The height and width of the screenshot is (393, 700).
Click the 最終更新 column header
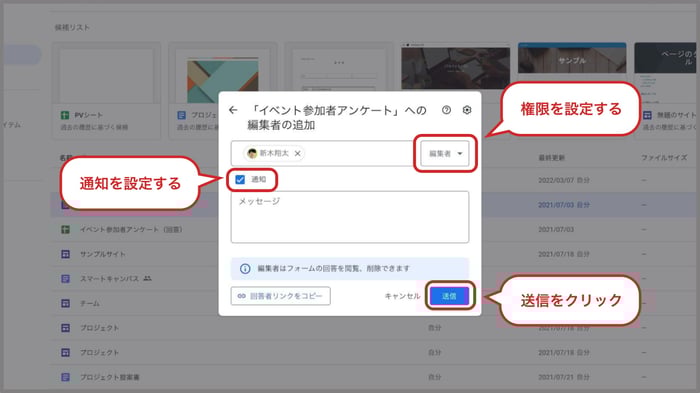click(551, 158)
